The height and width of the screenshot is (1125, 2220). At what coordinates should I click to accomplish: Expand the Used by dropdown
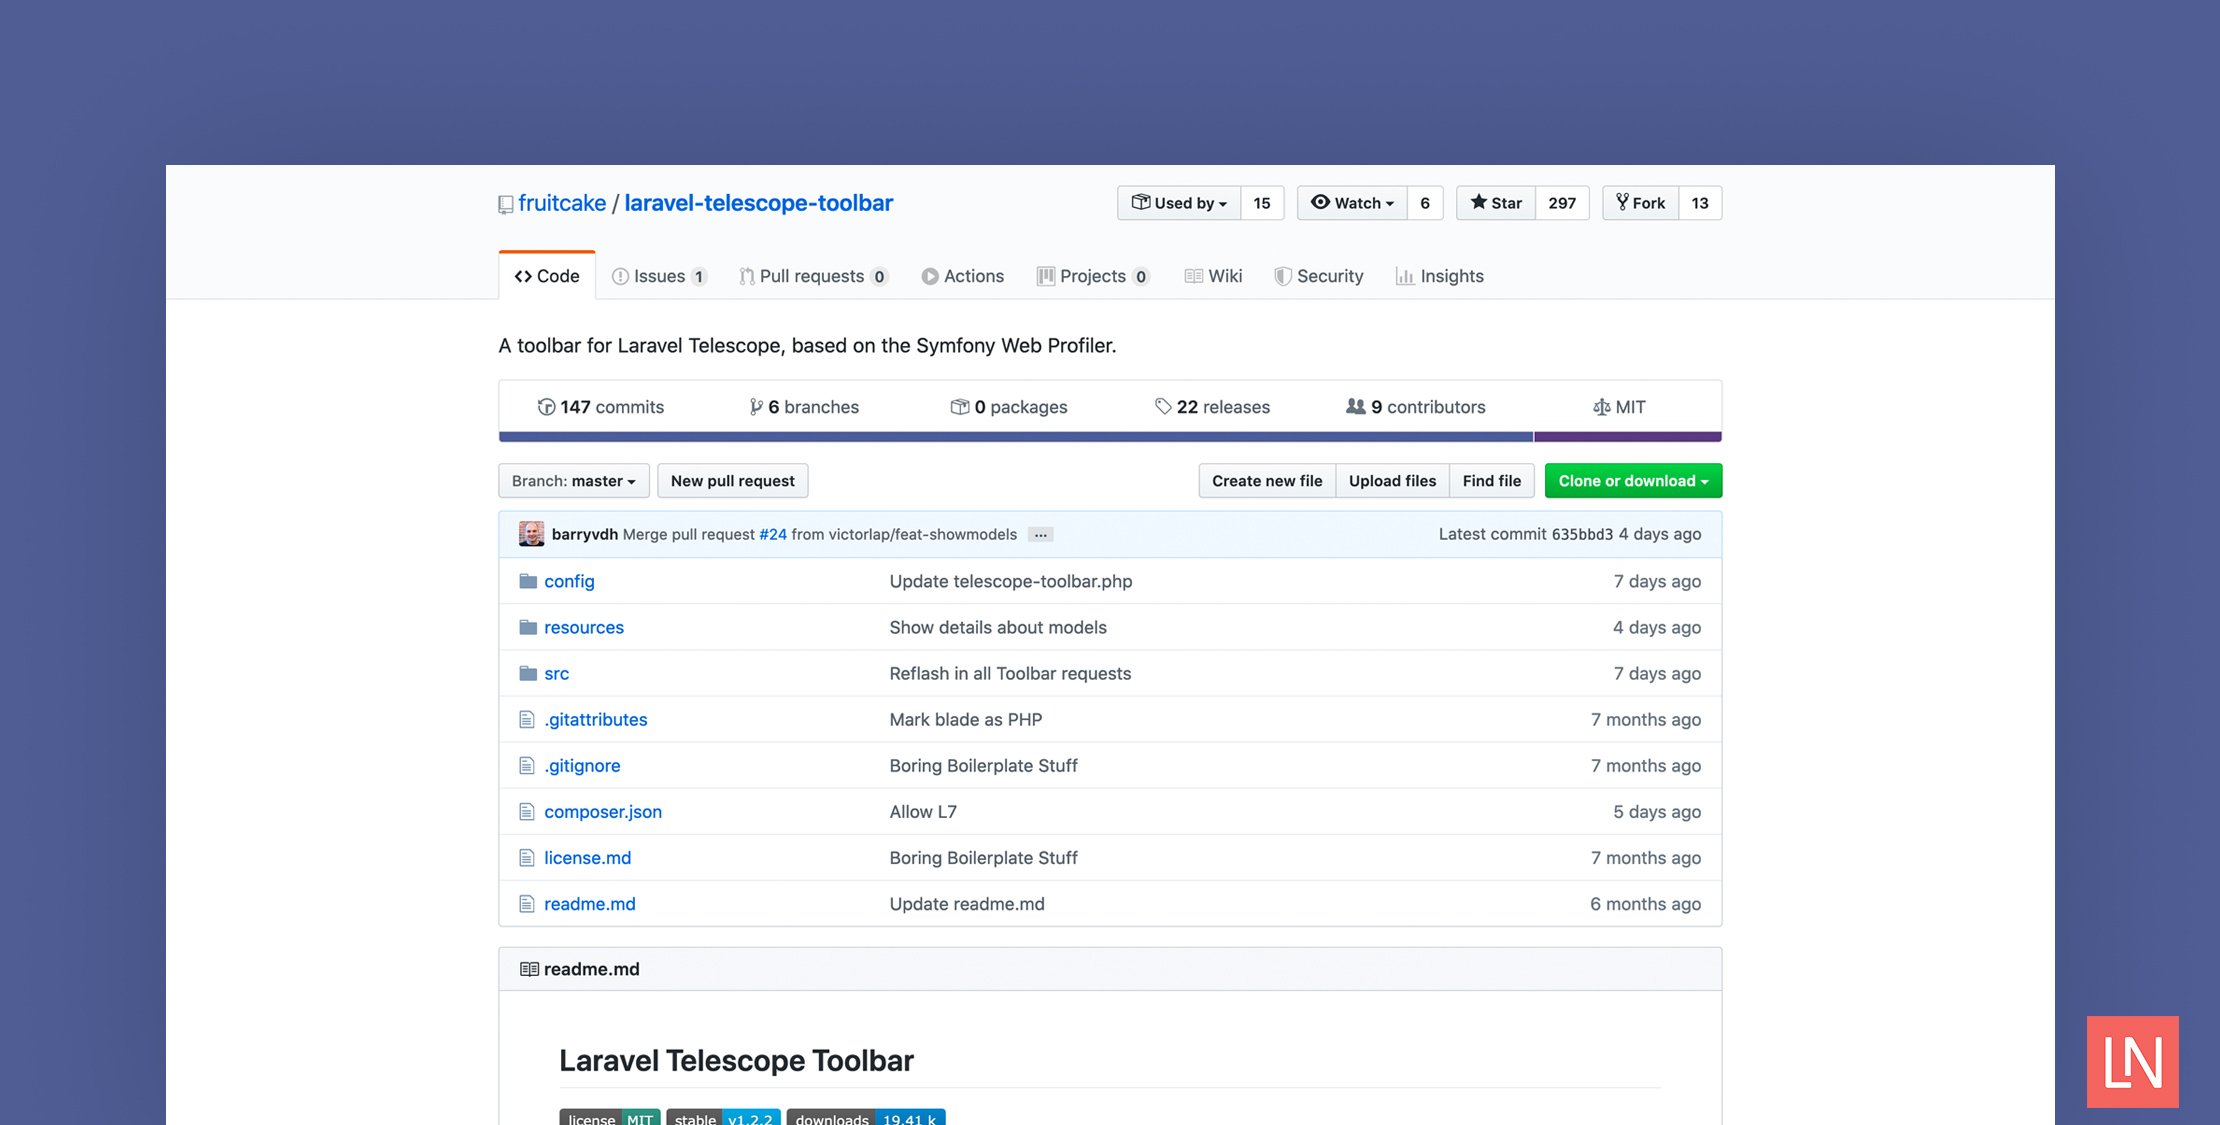click(1176, 202)
